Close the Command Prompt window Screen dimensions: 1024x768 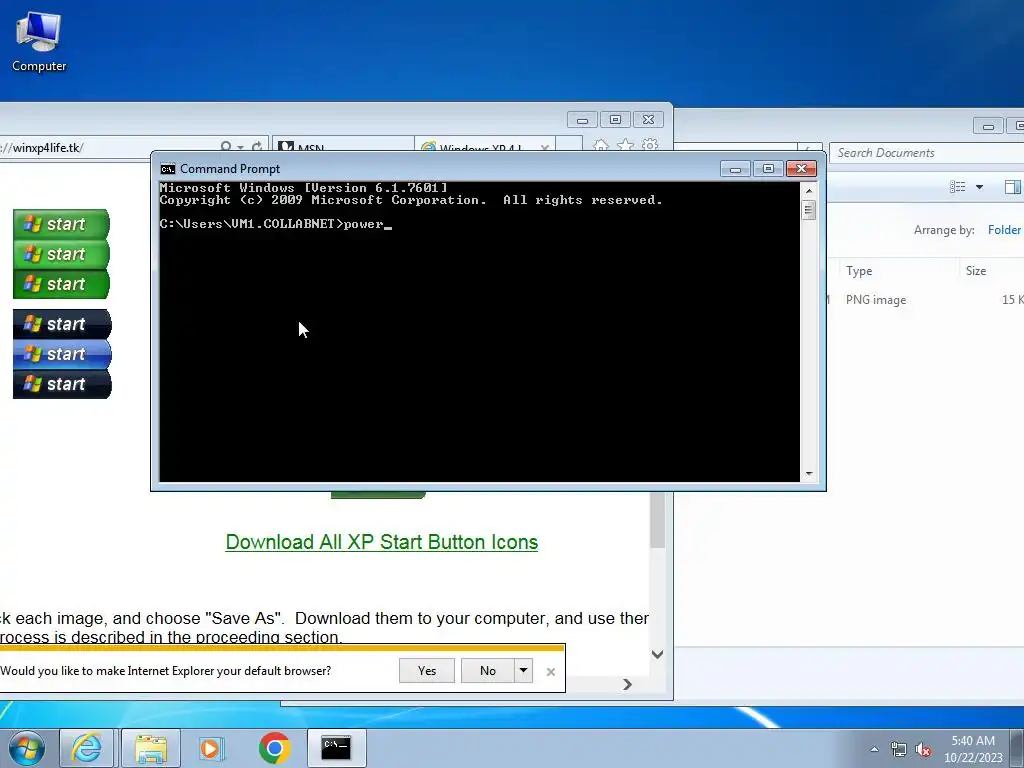tap(801, 169)
